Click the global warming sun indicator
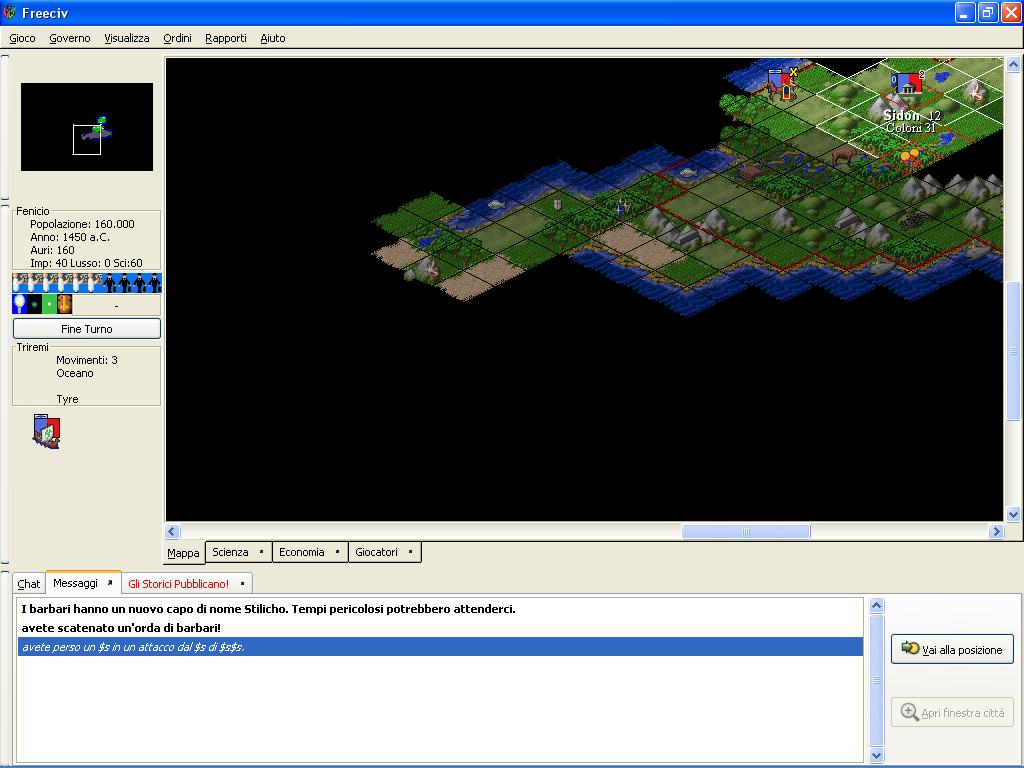 [35, 304]
